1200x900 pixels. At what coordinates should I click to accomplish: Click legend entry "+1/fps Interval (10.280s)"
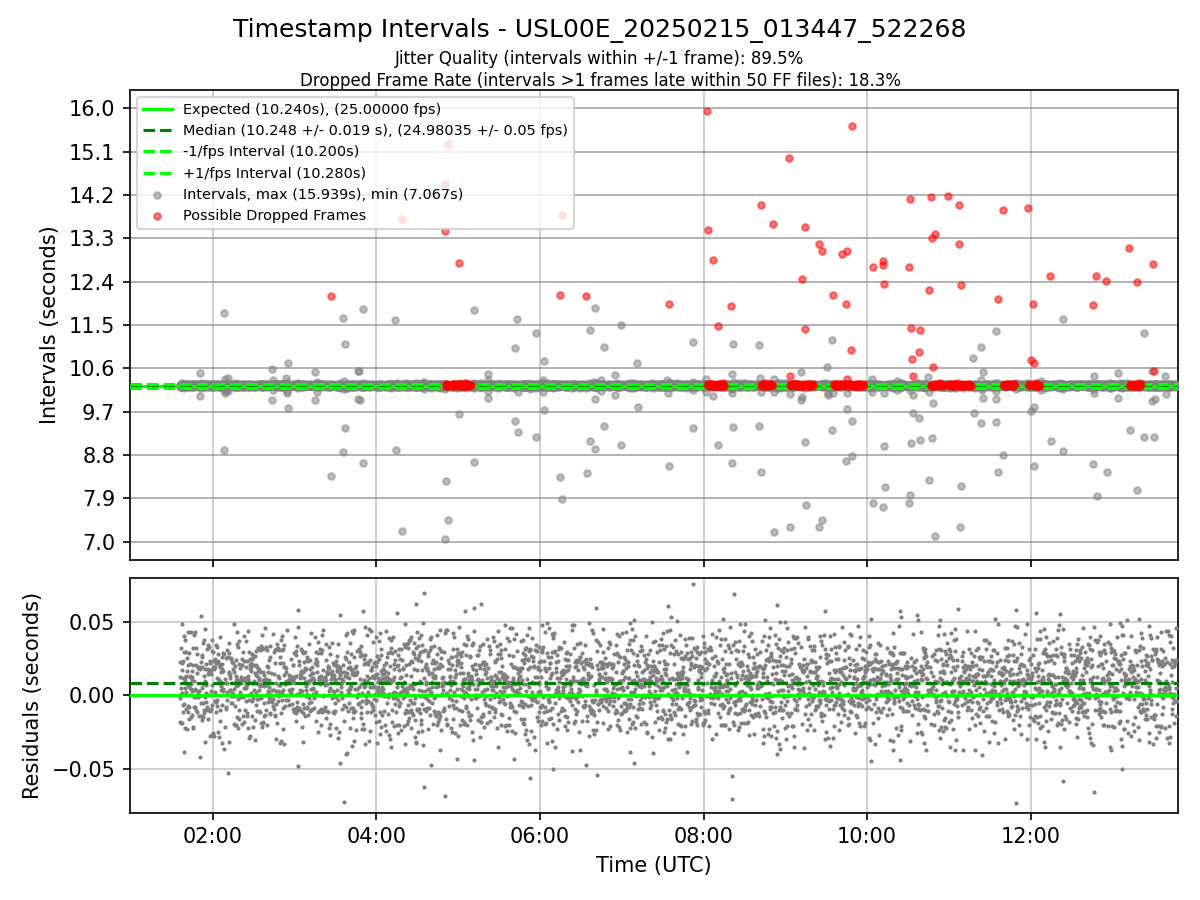(x=272, y=172)
